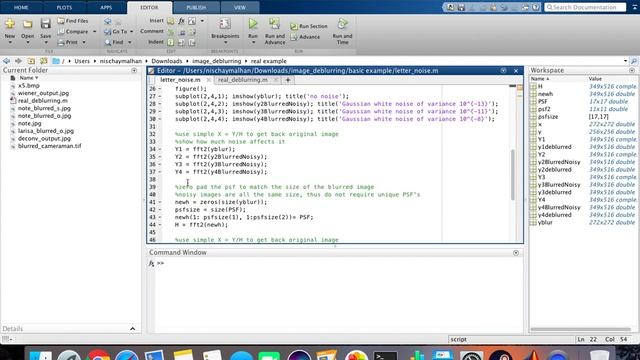Viewport: 640px width, 360px height.
Task: Open the Current Folder panel actions menu
Action: click(x=134, y=71)
